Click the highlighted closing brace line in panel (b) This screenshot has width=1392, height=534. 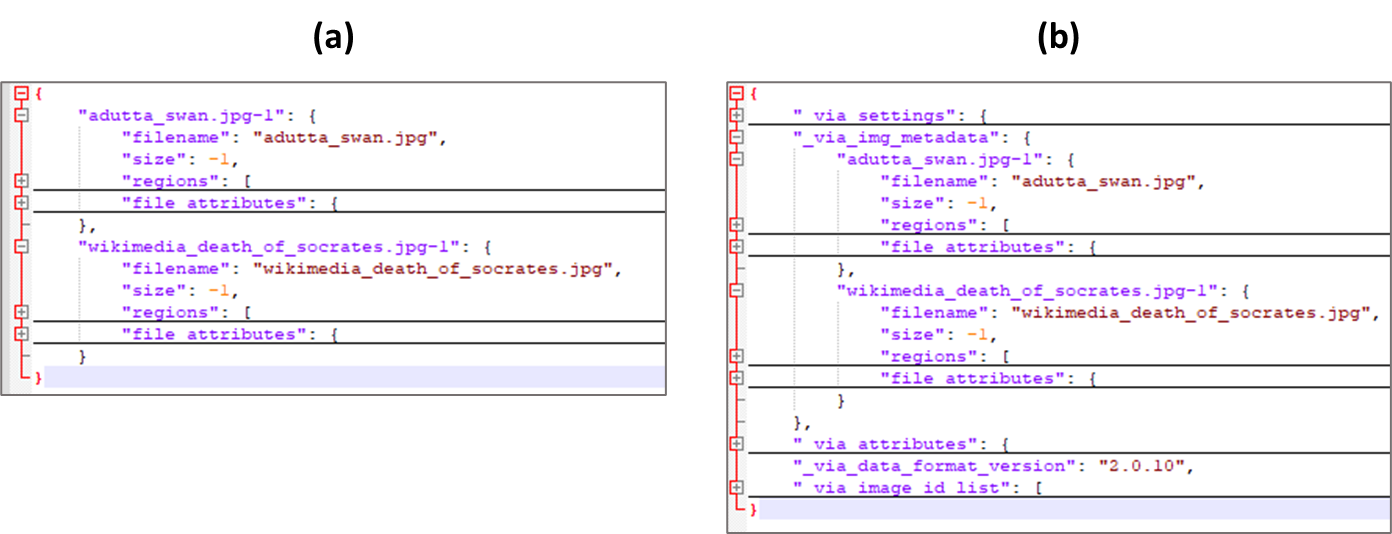click(x=1069, y=510)
